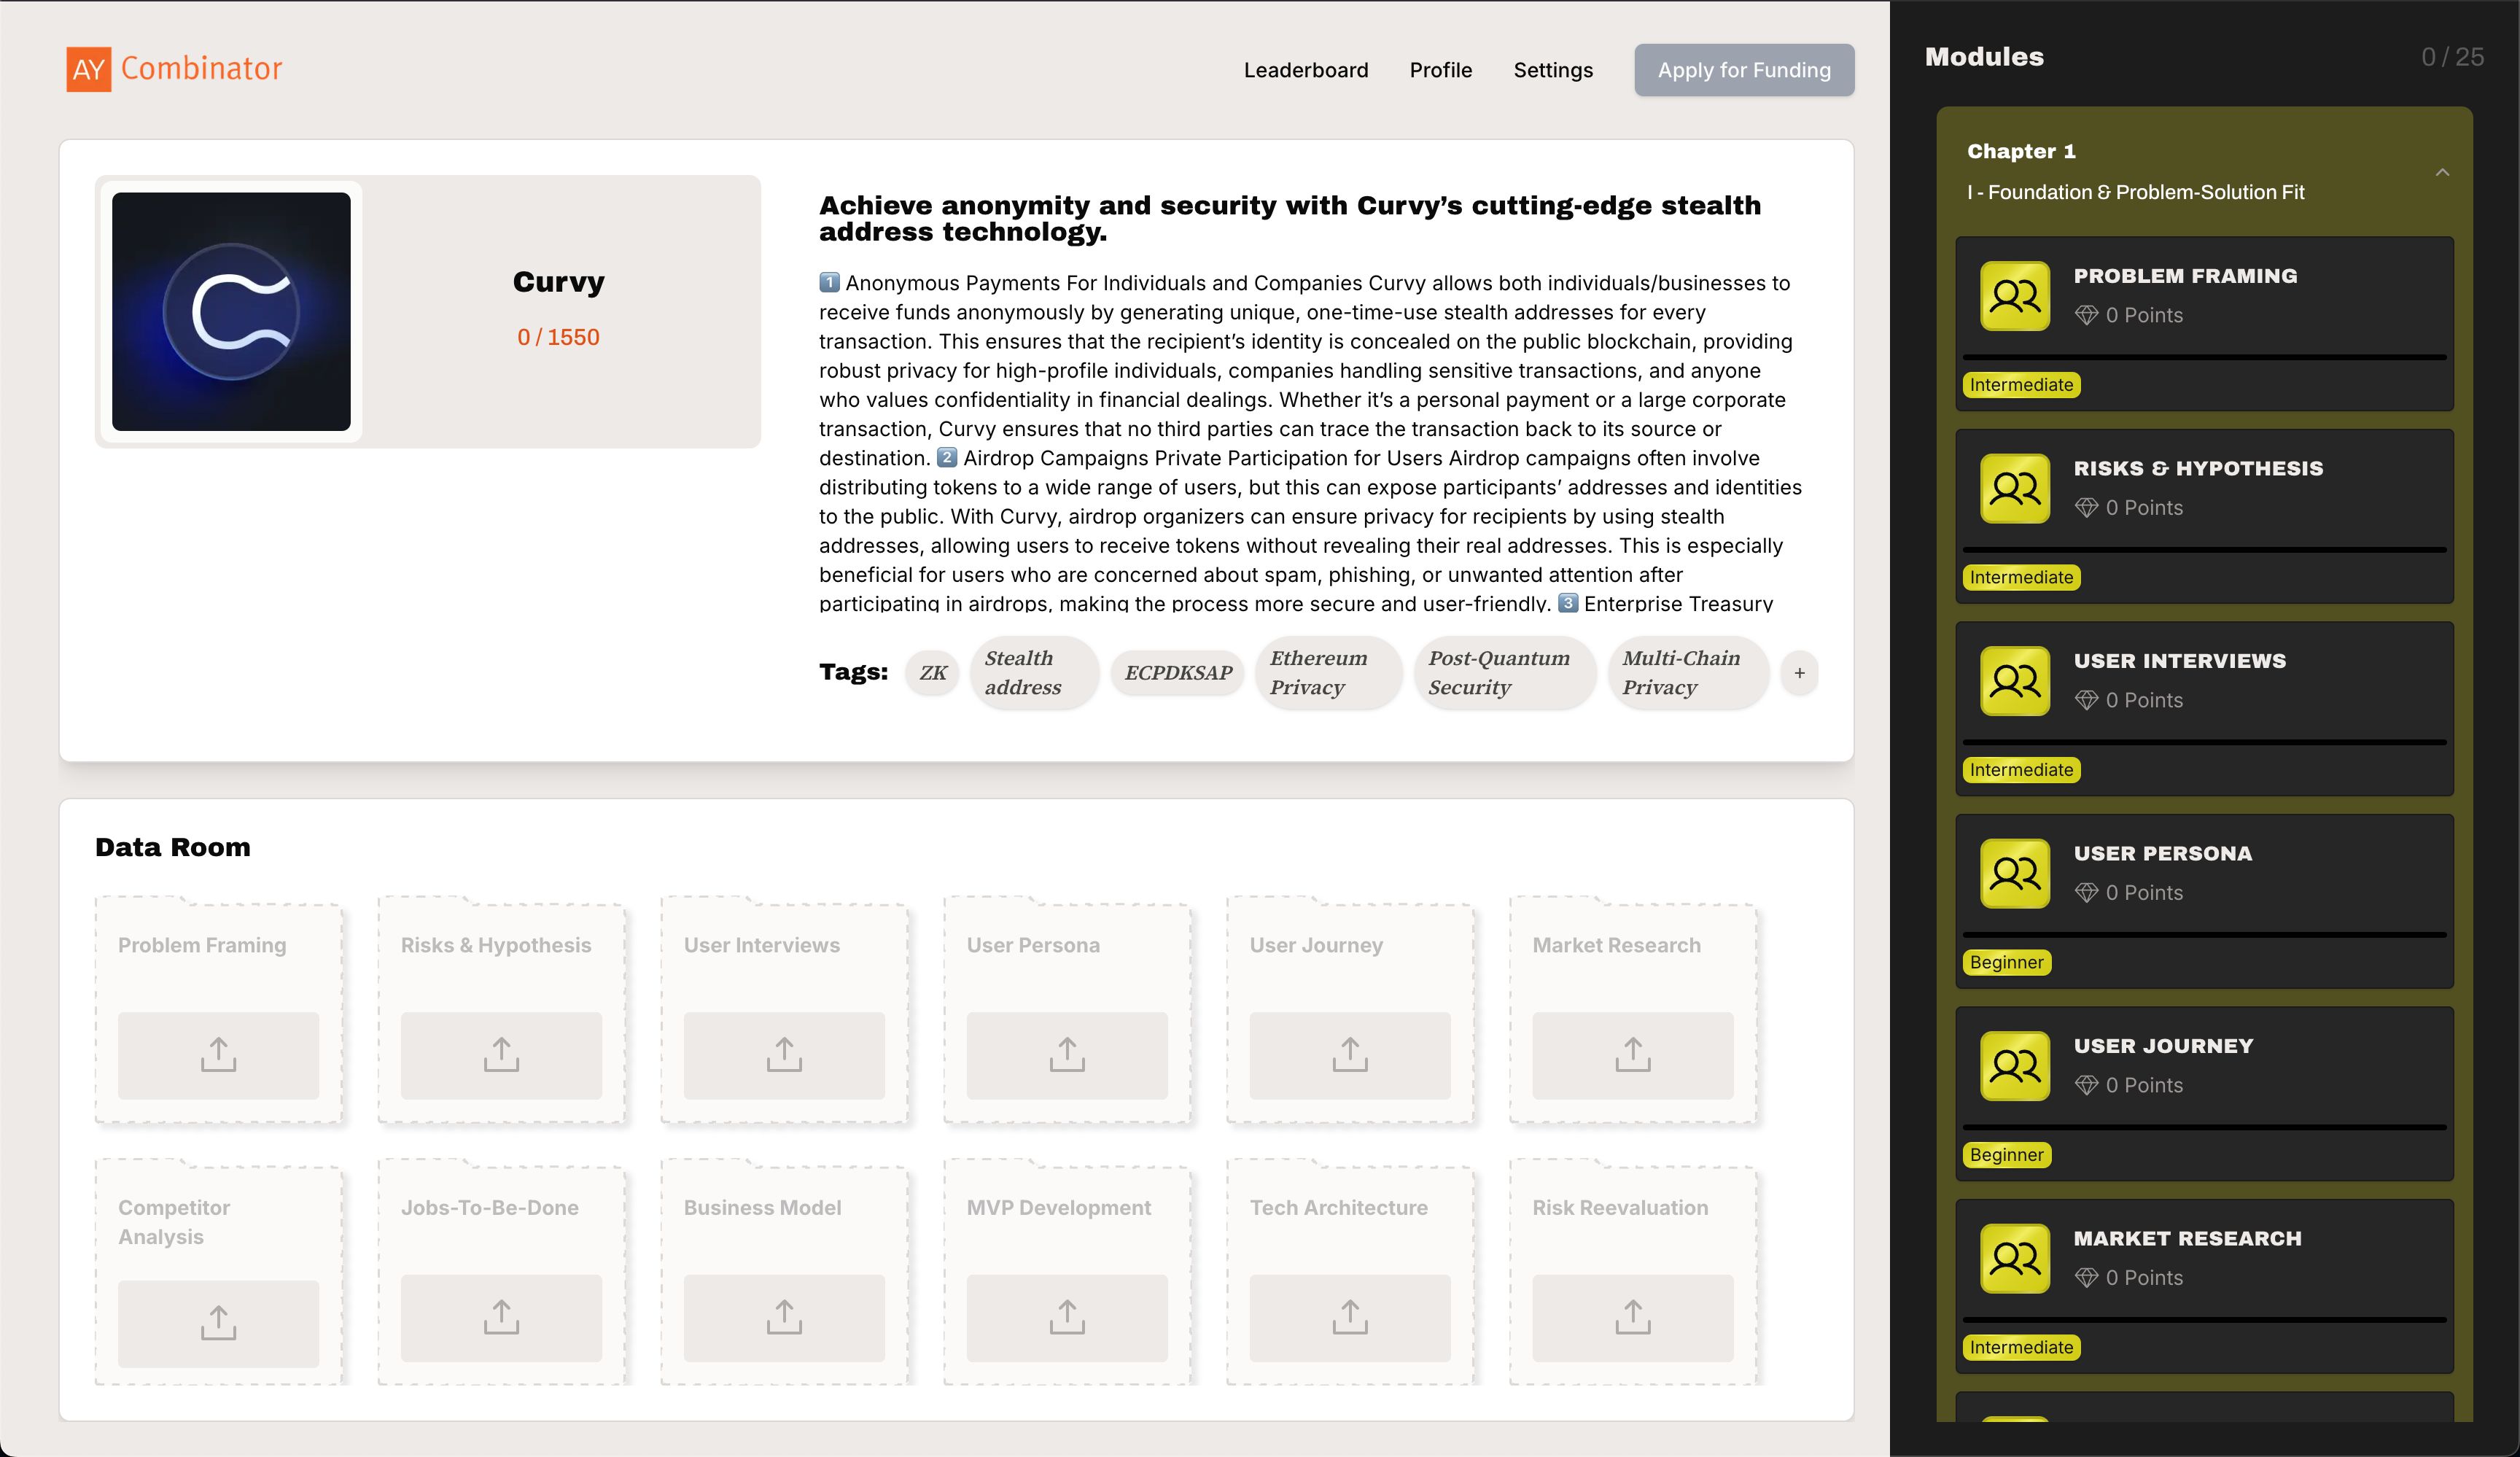2520x1457 pixels.
Task: Click the Curvy project name
Action: pos(558,282)
